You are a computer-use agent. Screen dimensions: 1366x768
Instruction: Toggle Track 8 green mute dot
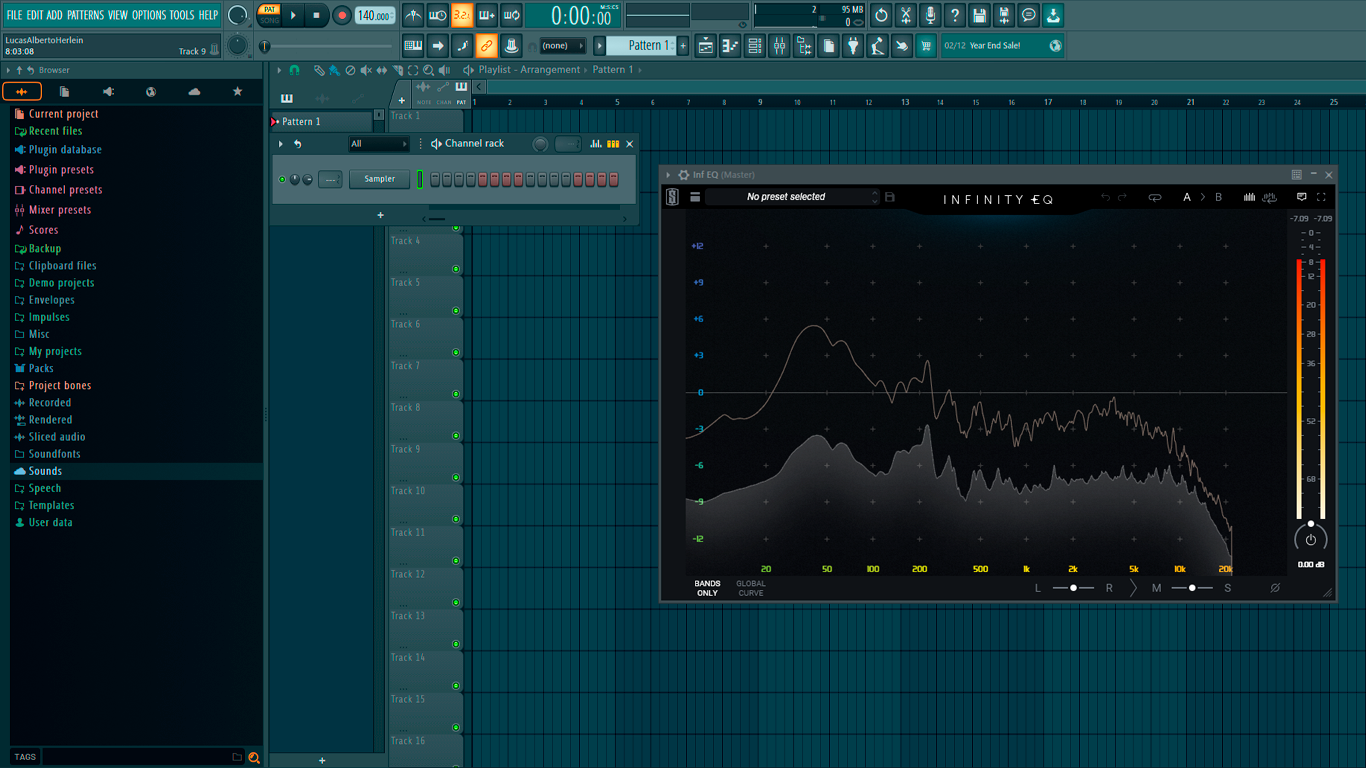pos(456,436)
